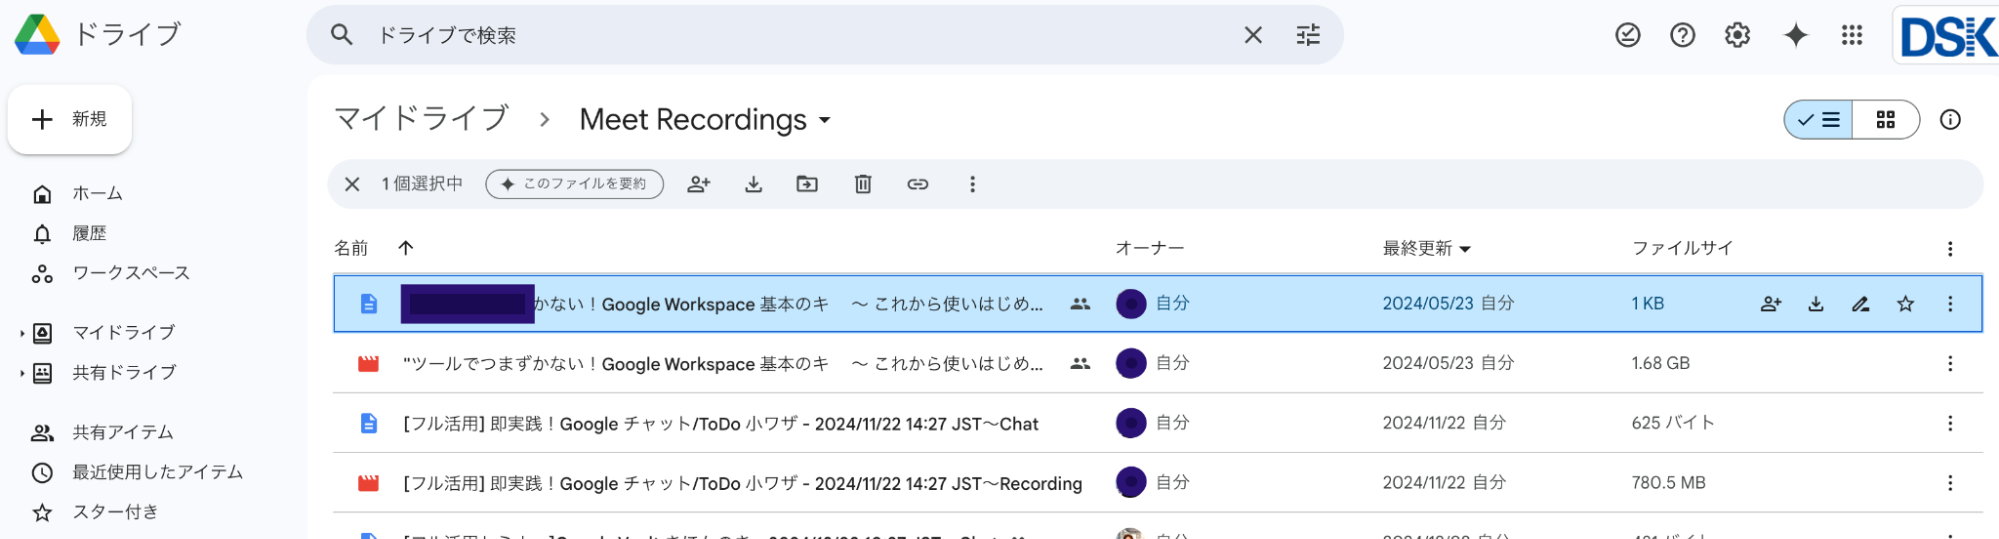Click the video icon of the 1.68 GB file

[x=369, y=364]
